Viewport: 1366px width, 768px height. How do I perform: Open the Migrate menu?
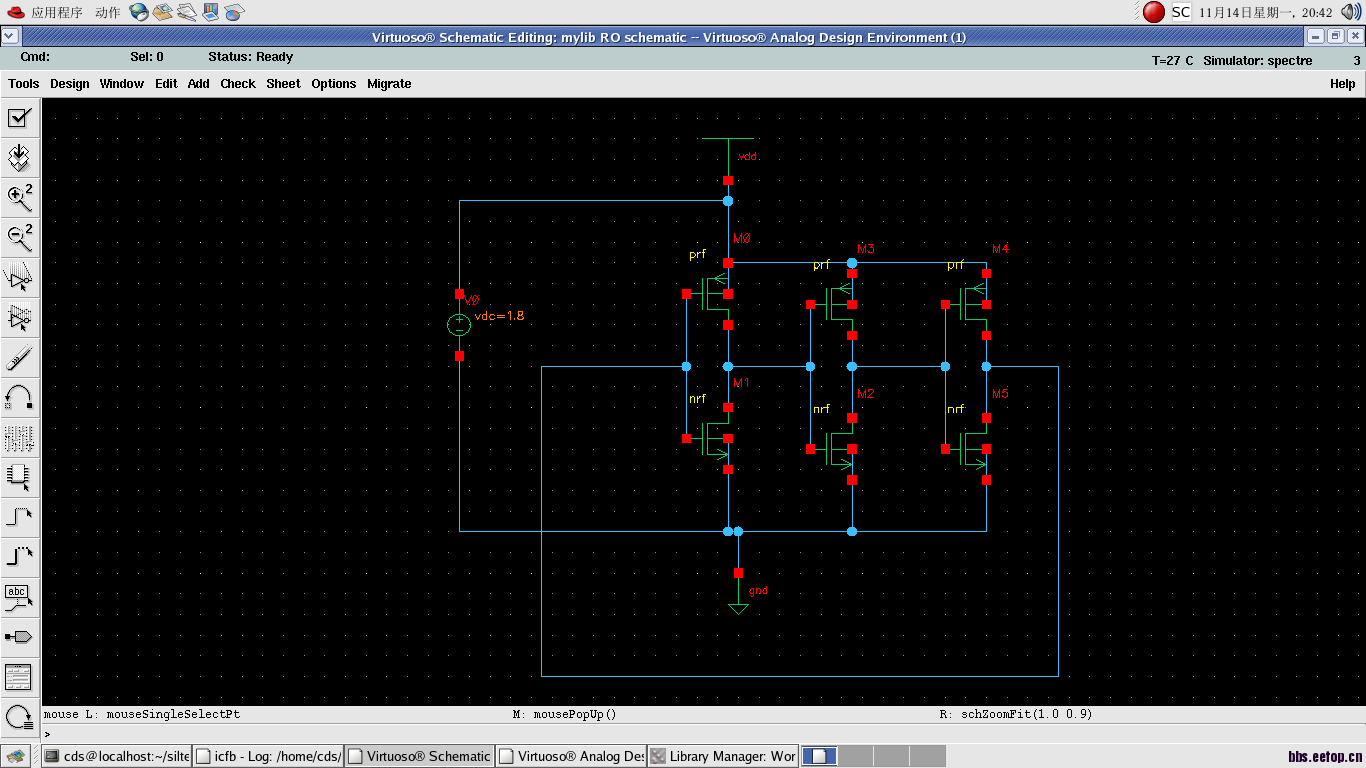click(389, 84)
